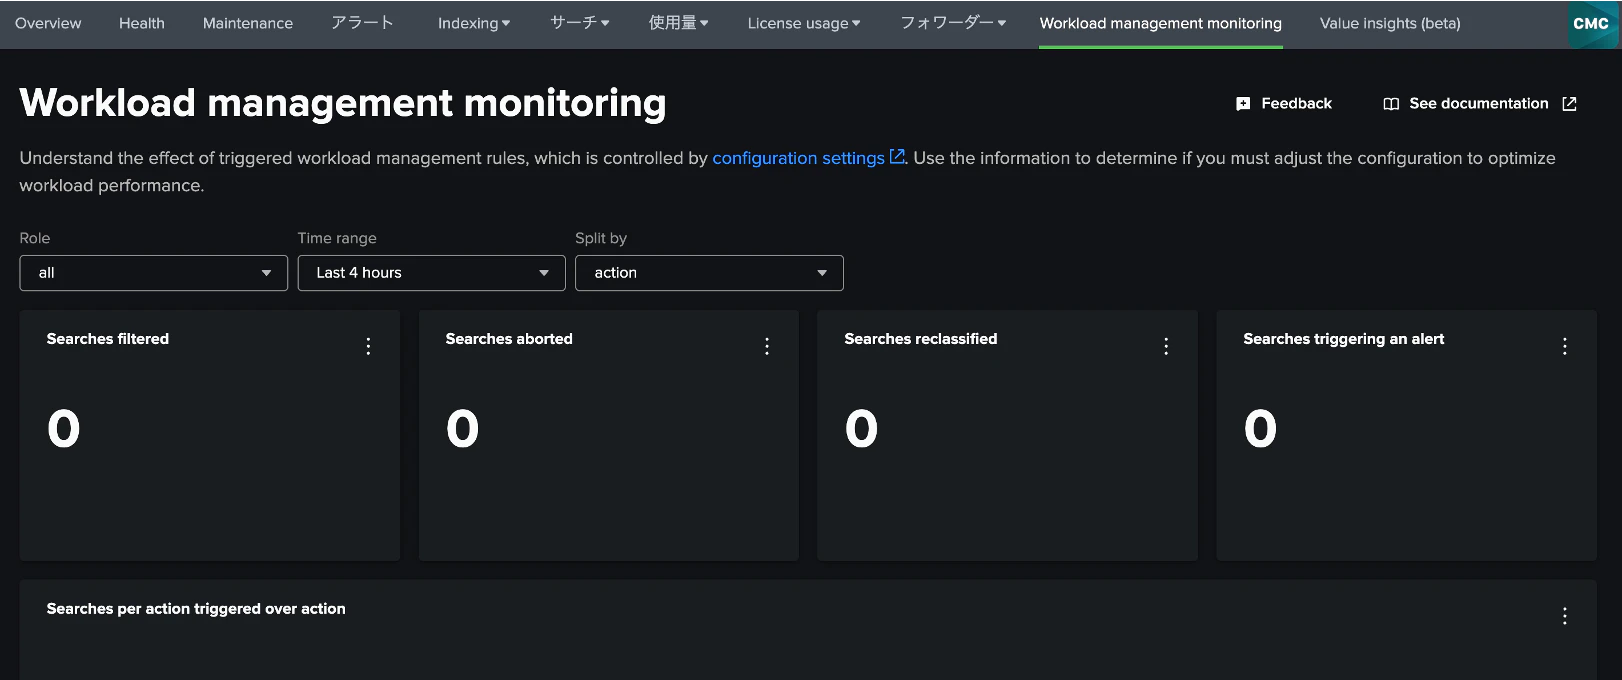Expand the License usage menu
This screenshot has width=1622, height=680.
(804, 23)
